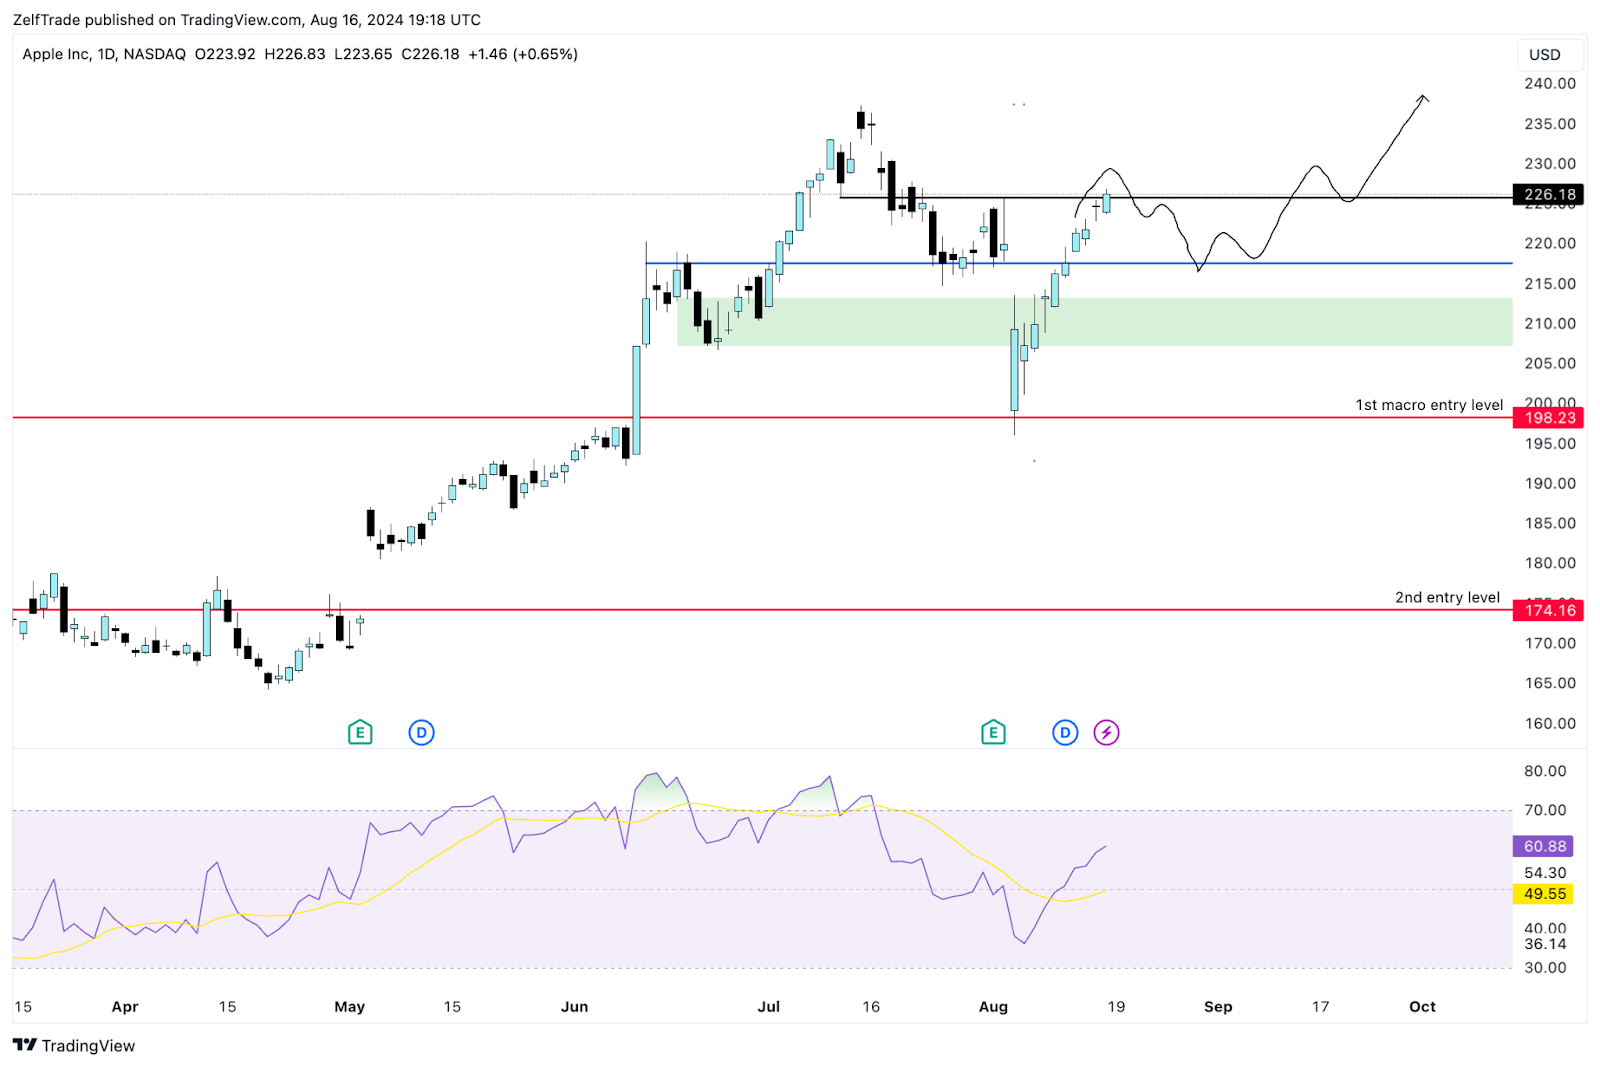Select the '2nd entry level' text
This screenshot has width=1600, height=1067.
1447,597
